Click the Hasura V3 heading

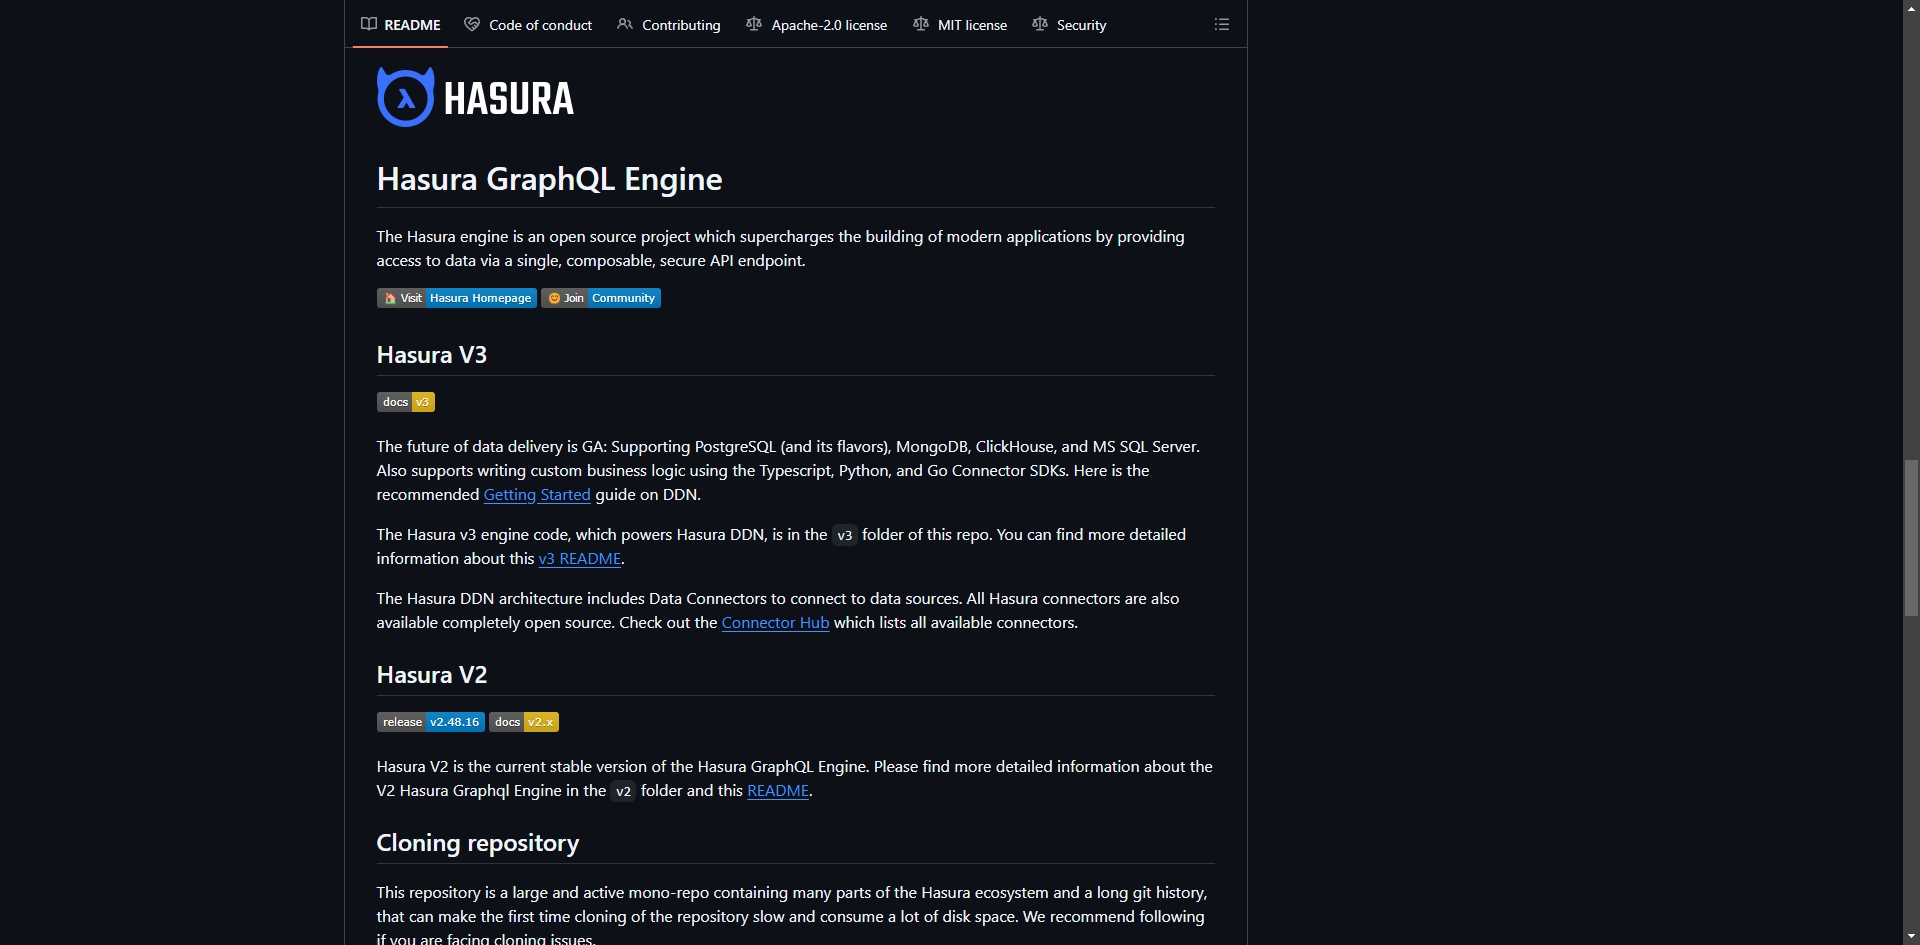(x=432, y=355)
